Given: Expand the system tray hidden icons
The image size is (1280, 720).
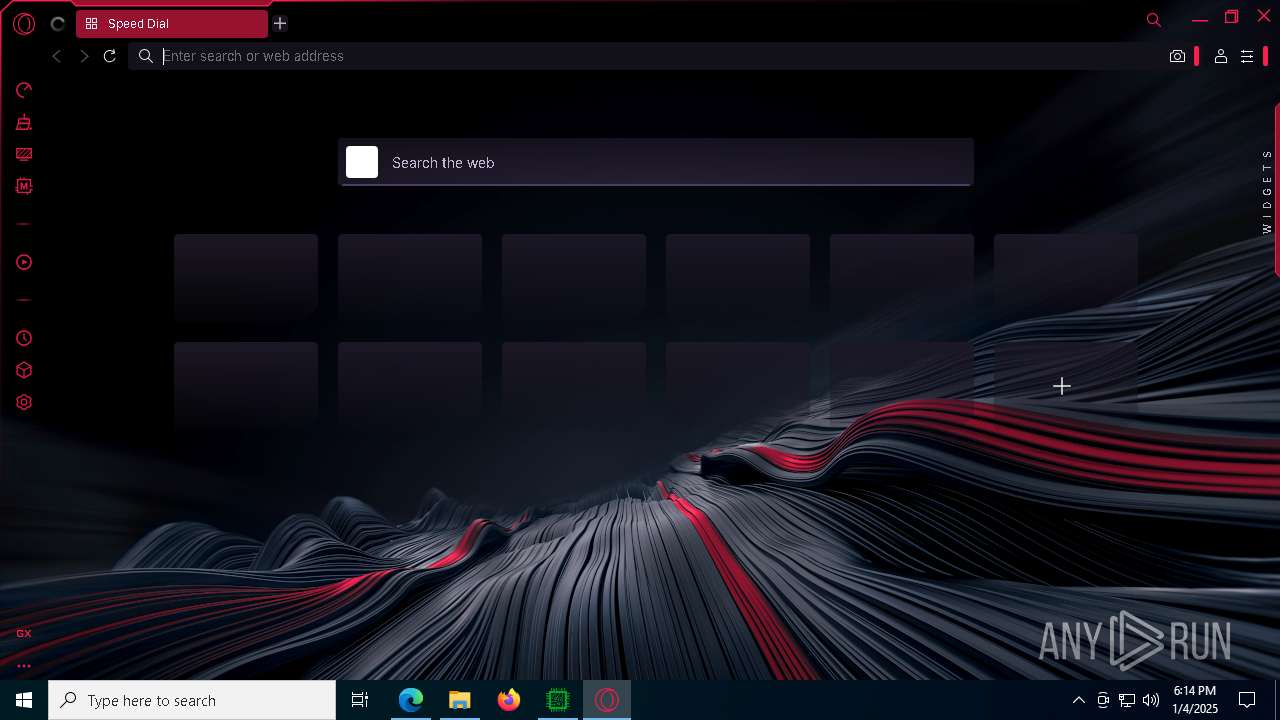Looking at the screenshot, I should (x=1078, y=700).
